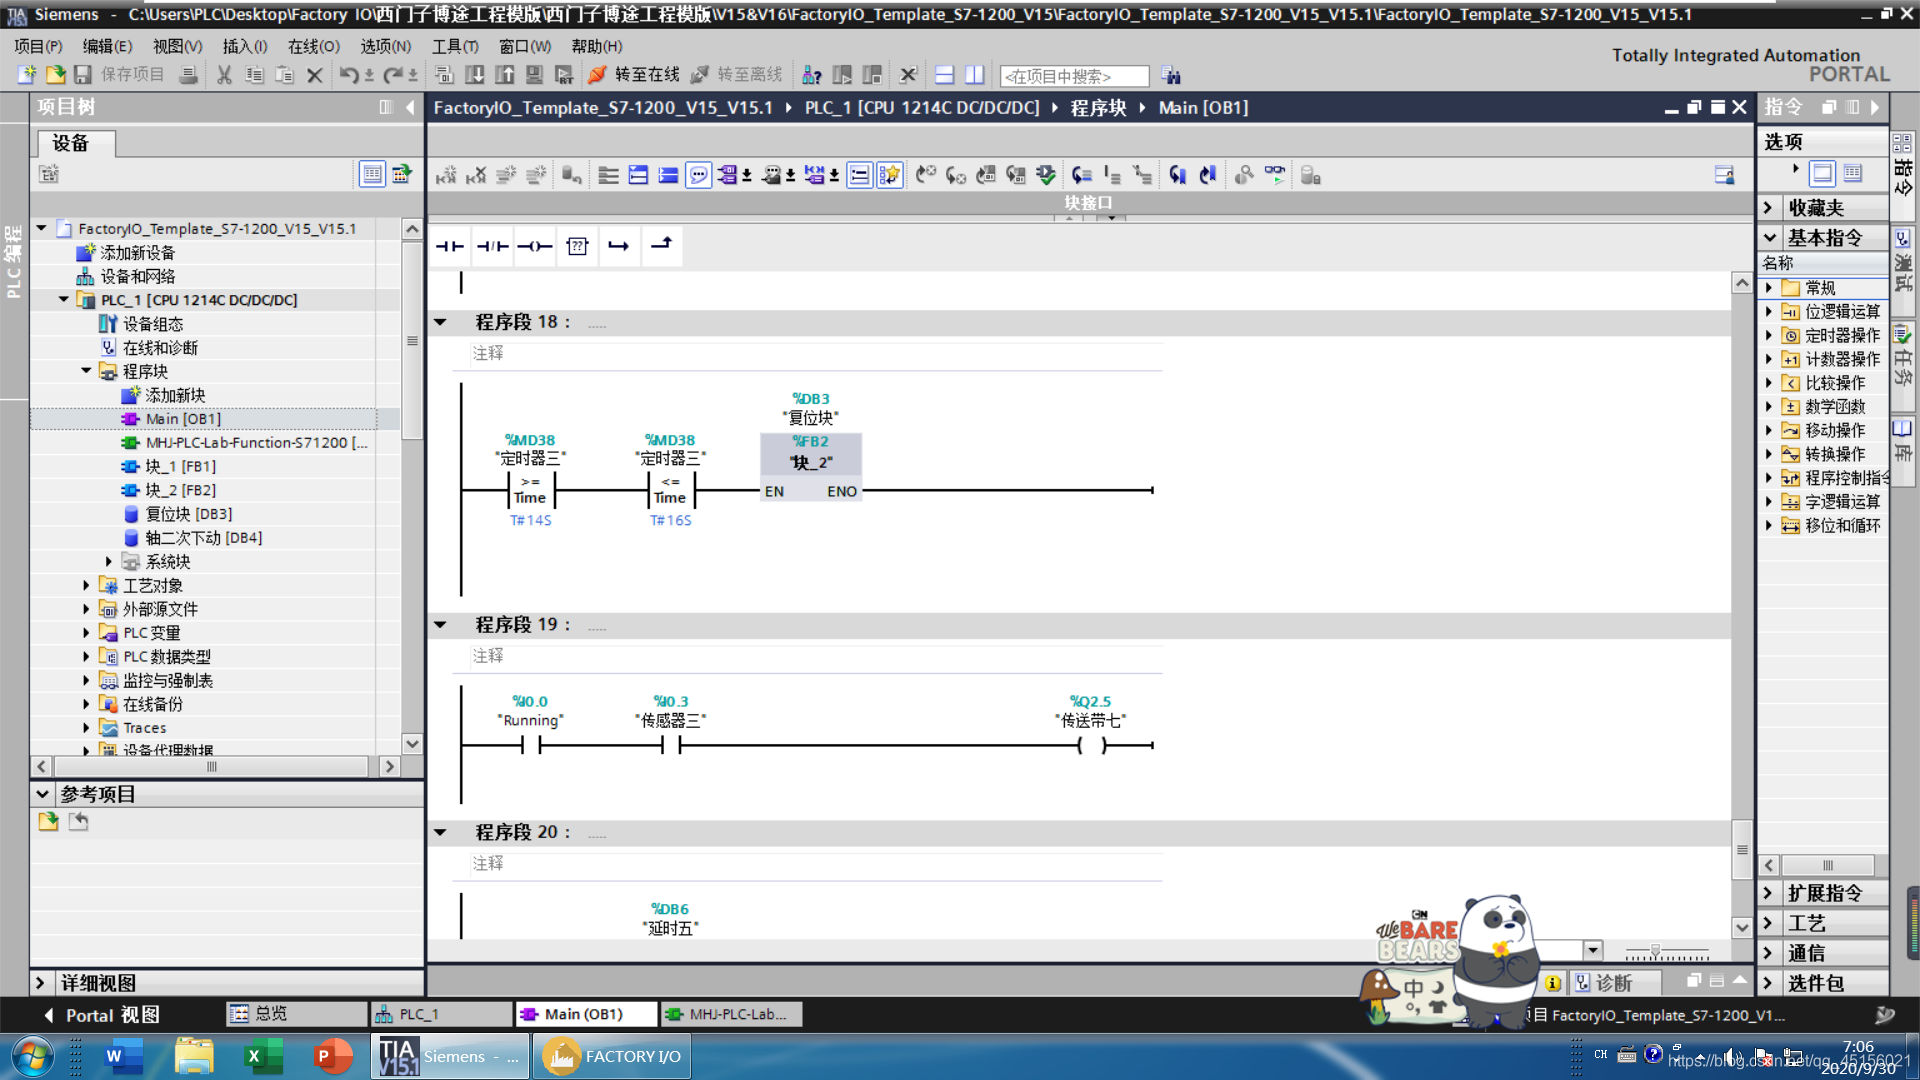Click the Download to device icon
This screenshot has width=1920, height=1080.
tap(475, 75)
